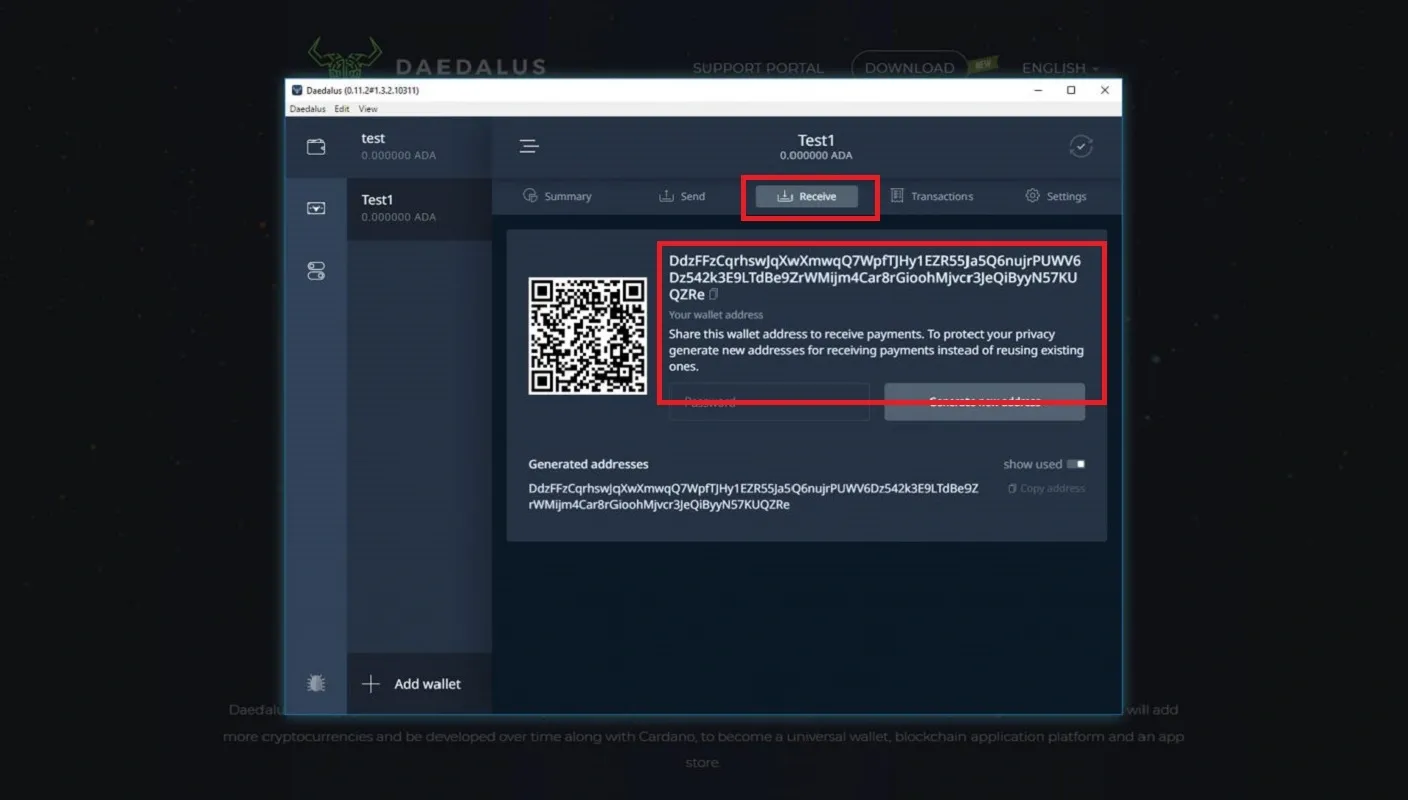Open the ENGLISH language dropdown
The image size is (1408, 800).
point(1060,68)
